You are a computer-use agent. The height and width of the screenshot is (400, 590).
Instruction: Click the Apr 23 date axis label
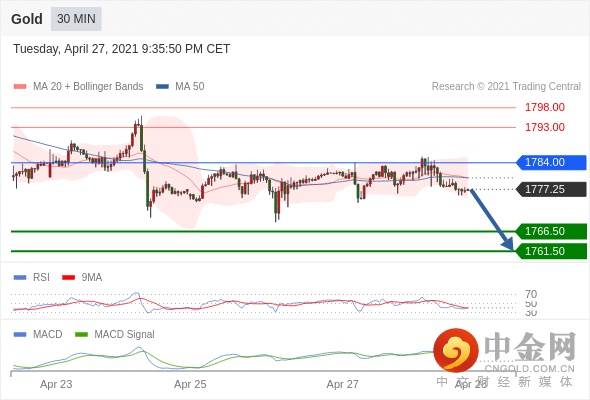[x=56, y=384]
